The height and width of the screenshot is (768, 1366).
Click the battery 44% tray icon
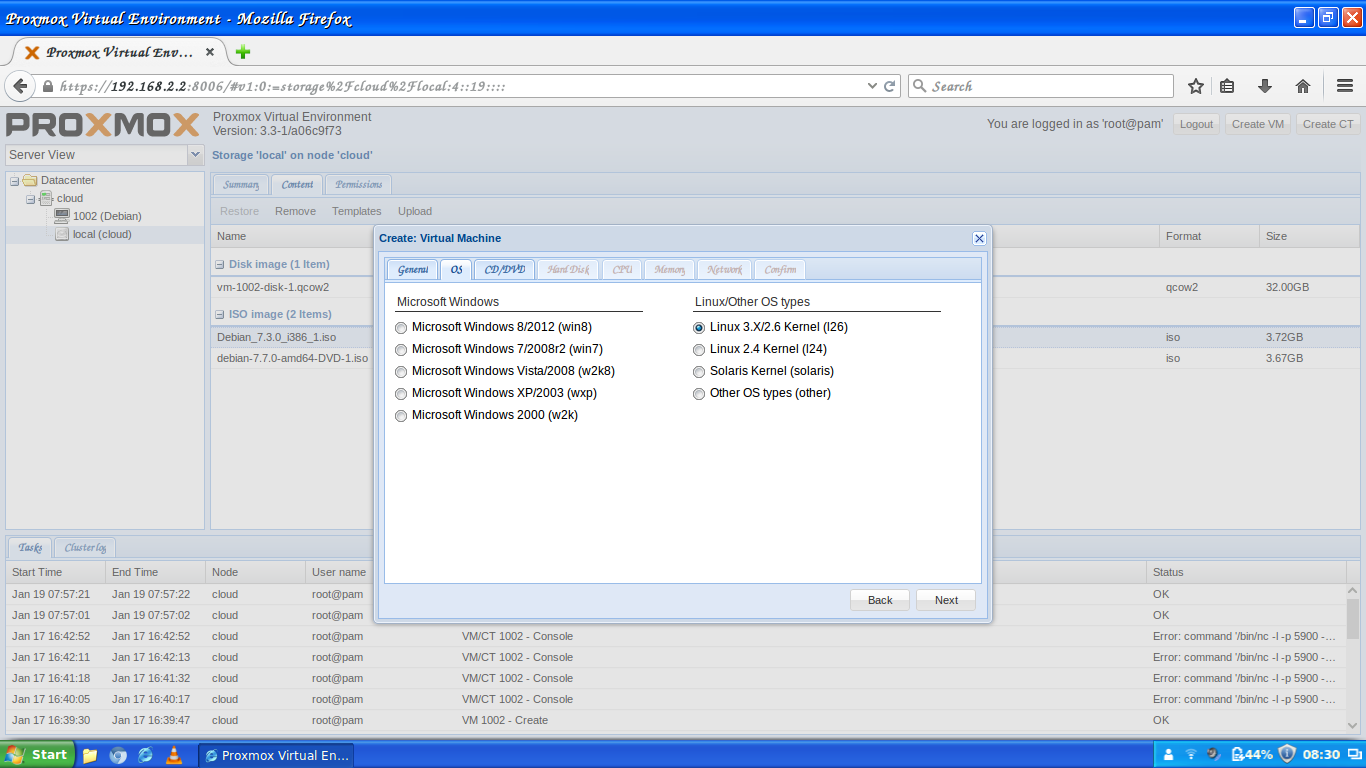click(1251, 754)
